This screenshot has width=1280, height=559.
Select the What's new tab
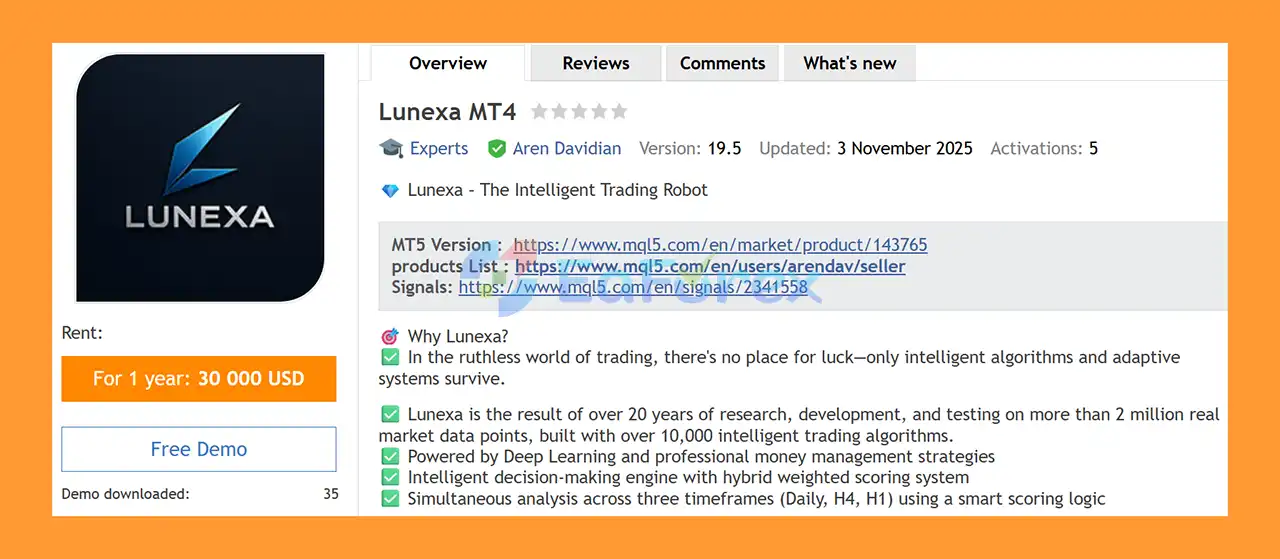click(849, 63)
